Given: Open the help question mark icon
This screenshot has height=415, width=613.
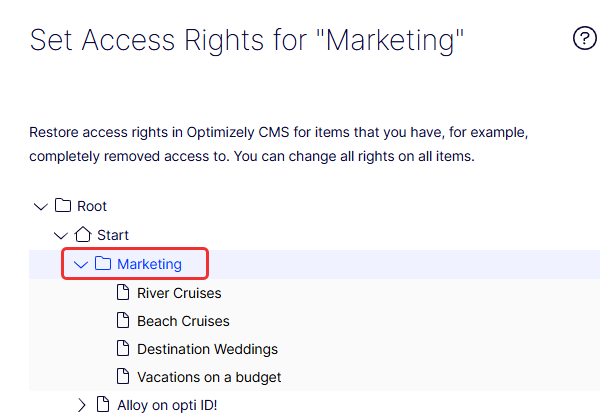Looking at the screenshot, I should coord(584,39).
